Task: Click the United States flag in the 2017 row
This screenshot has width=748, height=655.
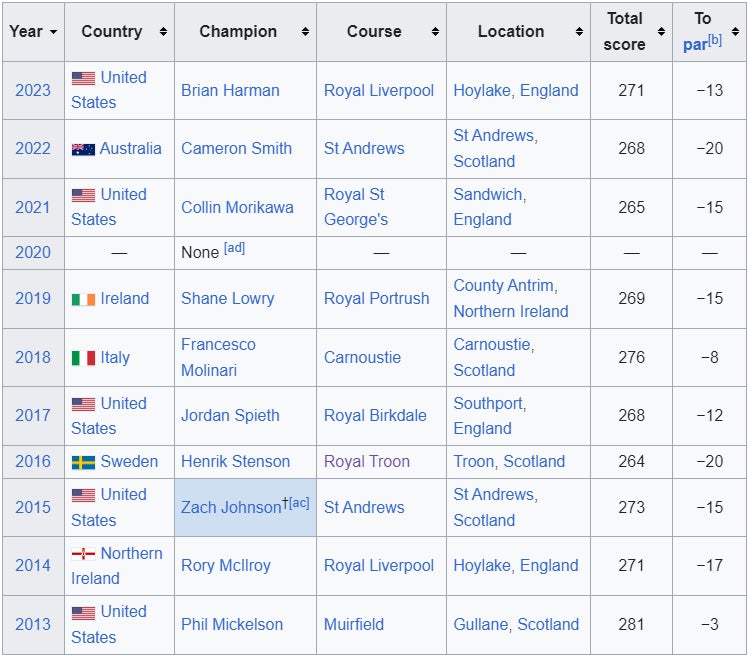Action: [x=83, y=404]
